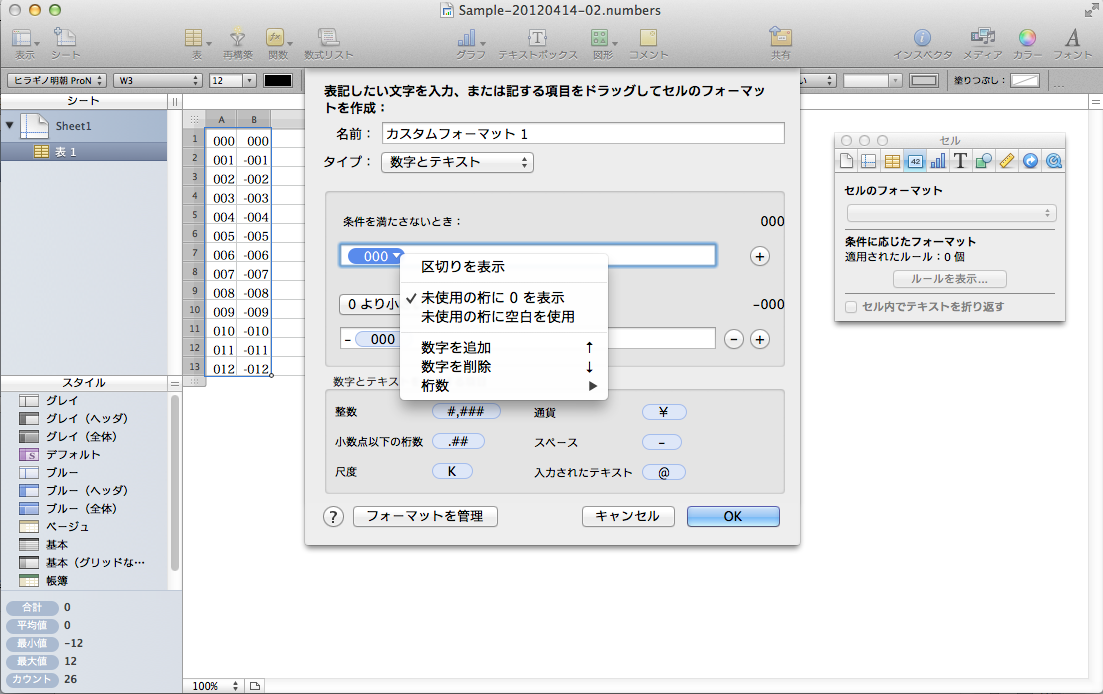Click the Media browser icon
Image resolution: width=1103 pixels, height=694 pixels.
(x=982, y=38)
